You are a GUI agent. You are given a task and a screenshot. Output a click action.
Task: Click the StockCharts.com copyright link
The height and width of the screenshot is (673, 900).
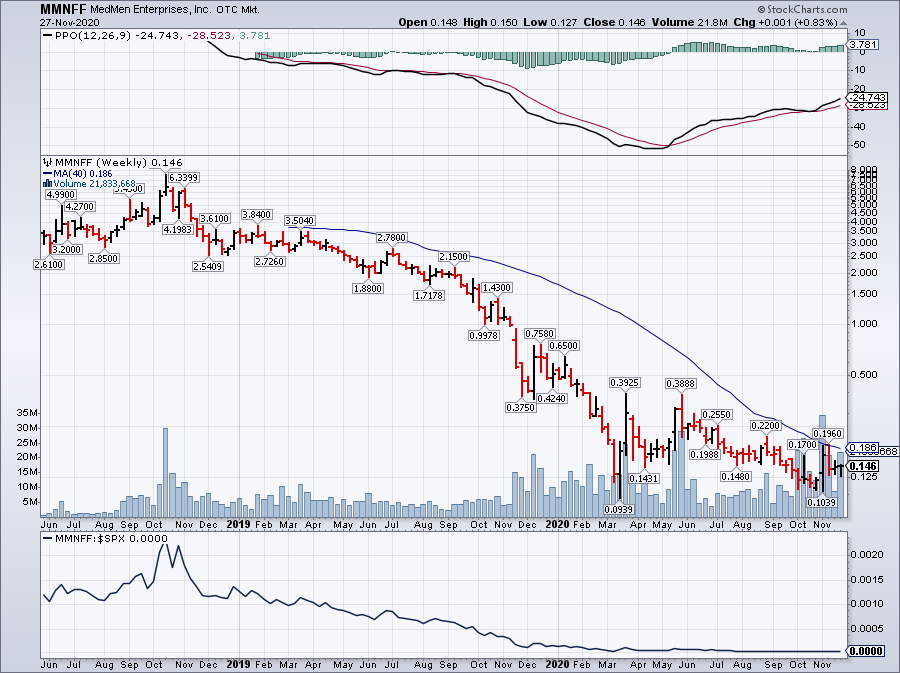pyautogui.click(x=802, y=9)
